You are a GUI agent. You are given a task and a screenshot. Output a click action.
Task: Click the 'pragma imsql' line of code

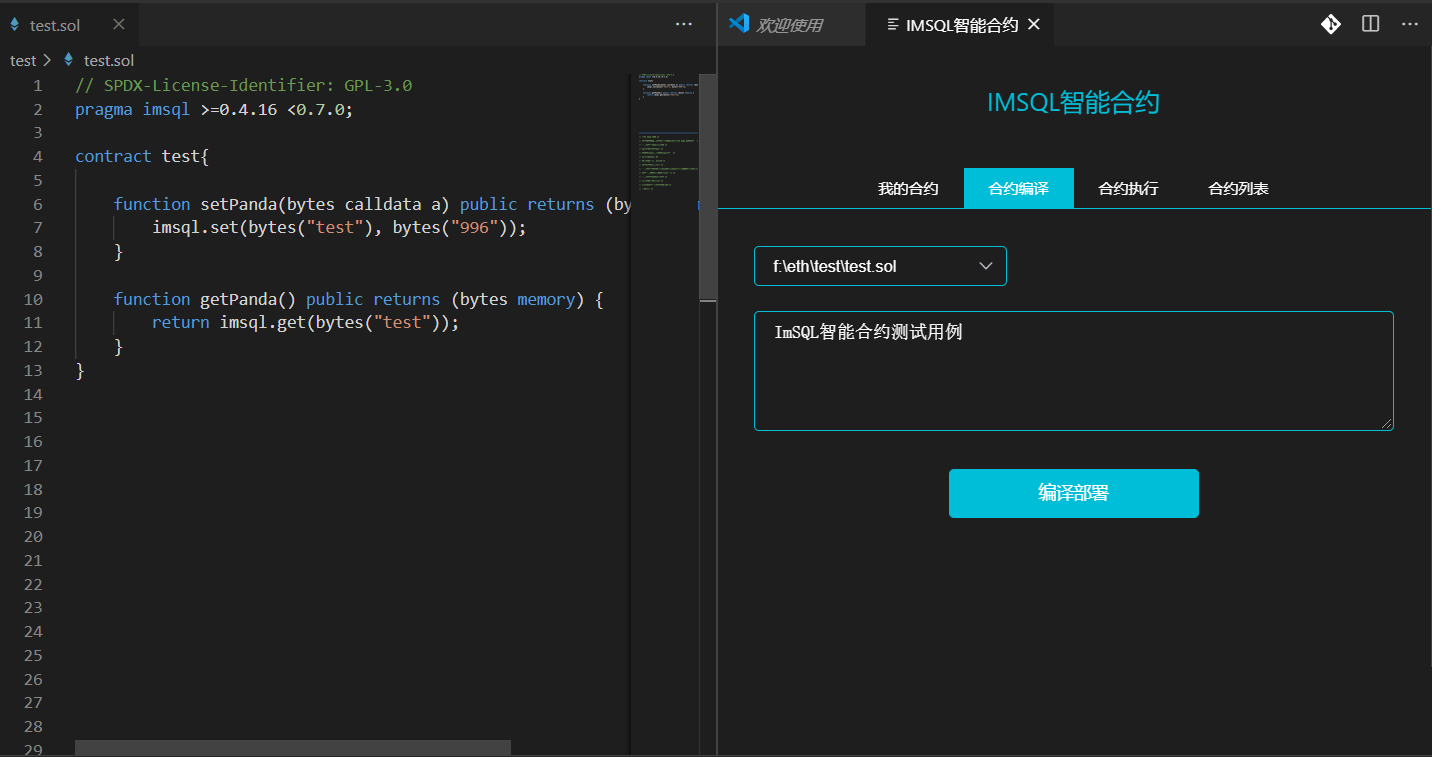214,109
